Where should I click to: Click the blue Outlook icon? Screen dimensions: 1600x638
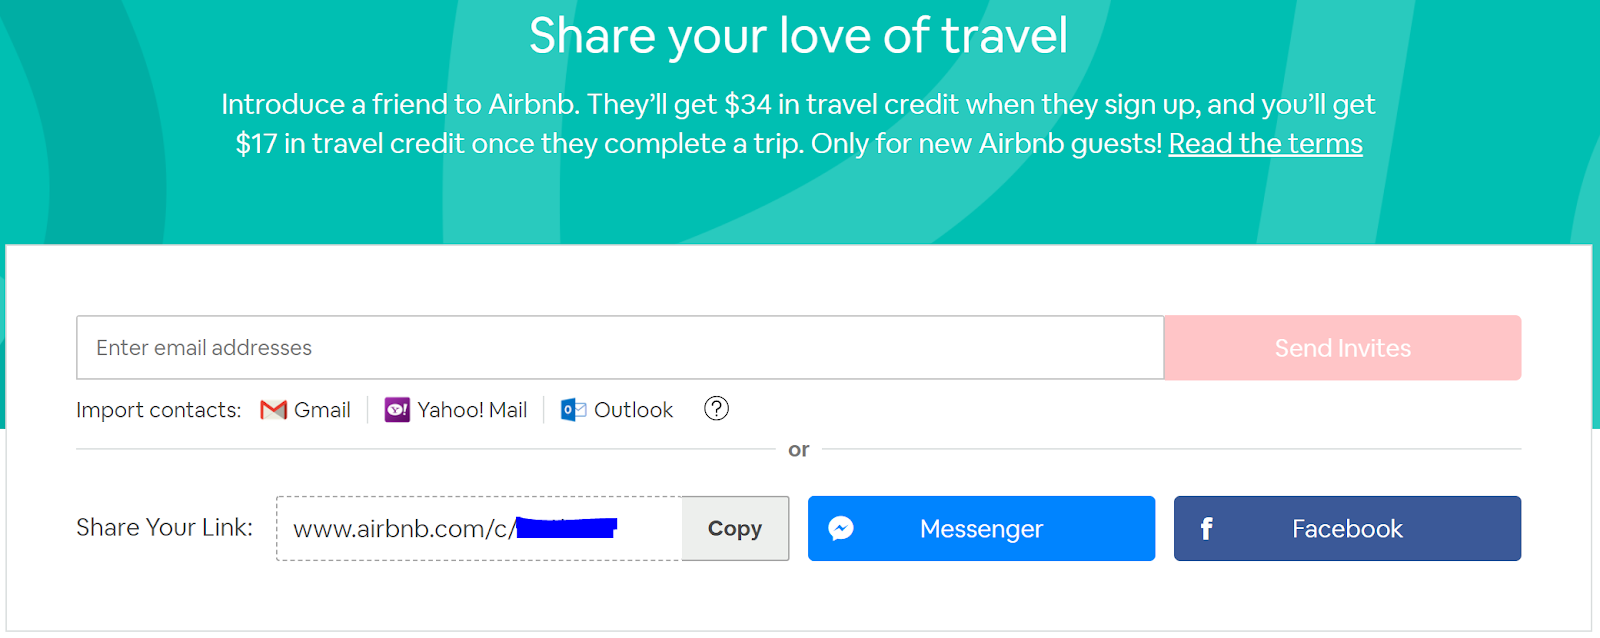pyautogui.click(x=573, y=410)
